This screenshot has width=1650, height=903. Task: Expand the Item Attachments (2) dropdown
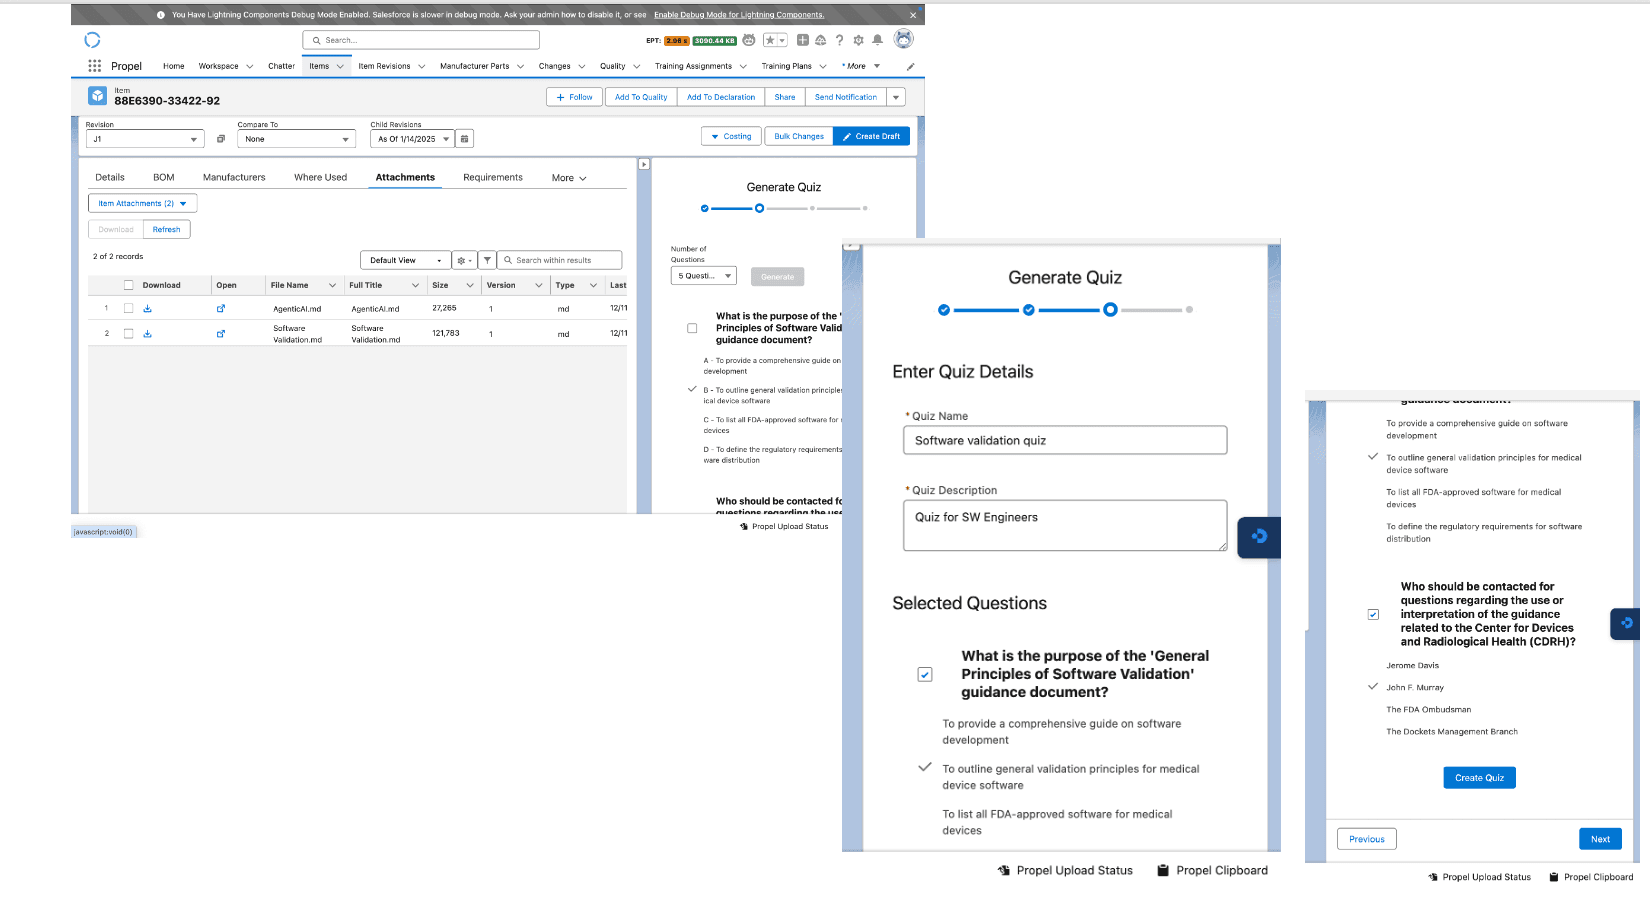[x=142, y=204]
